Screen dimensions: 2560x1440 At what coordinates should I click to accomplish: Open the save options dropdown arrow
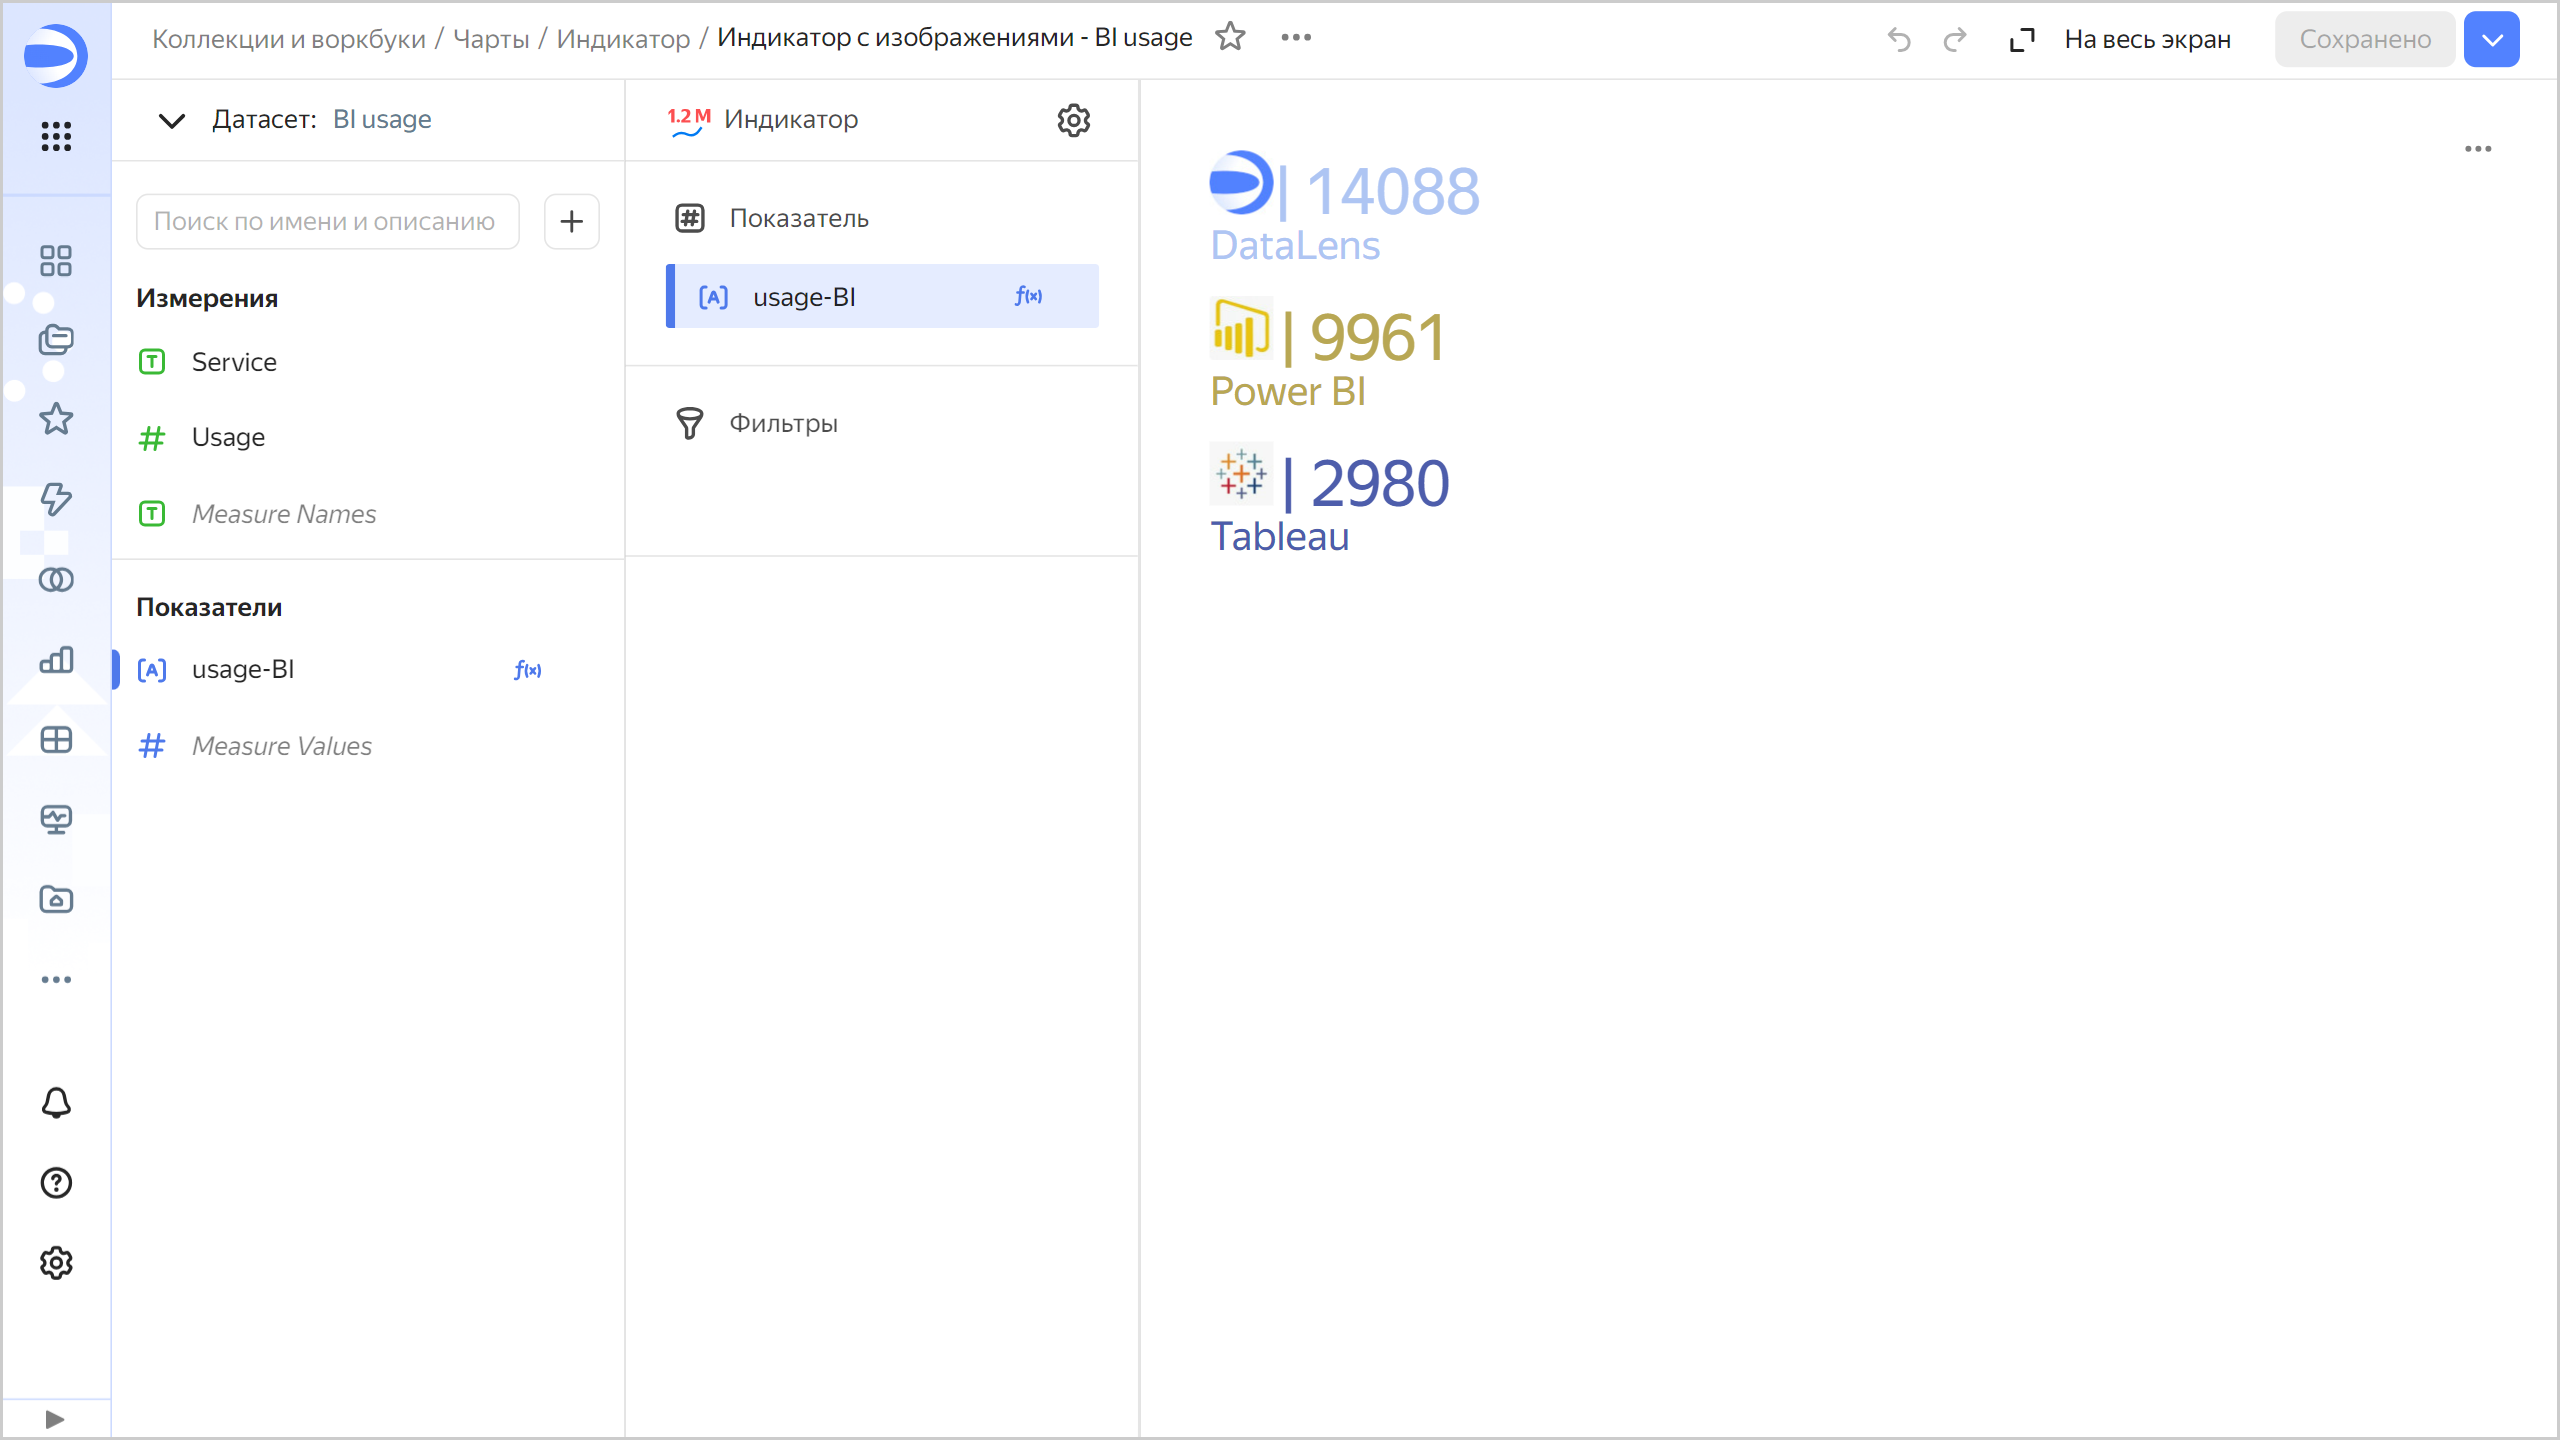pos(2491,39)
